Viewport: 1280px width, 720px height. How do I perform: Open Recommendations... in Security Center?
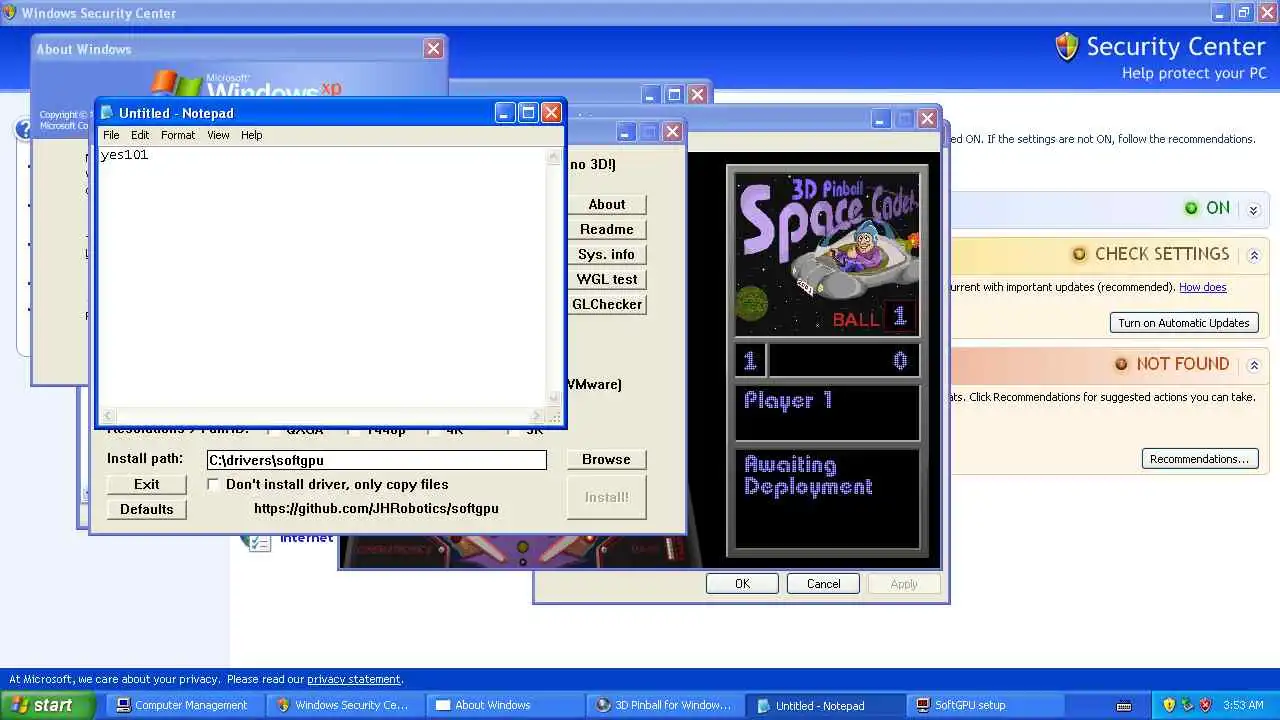click(x=1199, y=459)
